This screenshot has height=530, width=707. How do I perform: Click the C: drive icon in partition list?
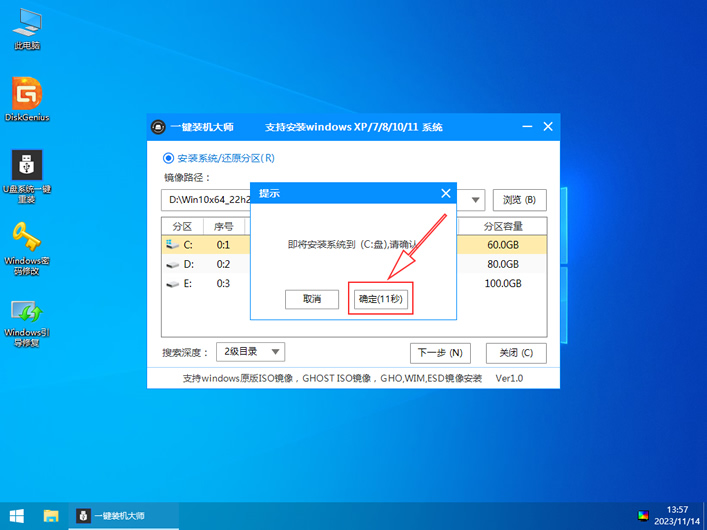172,245
